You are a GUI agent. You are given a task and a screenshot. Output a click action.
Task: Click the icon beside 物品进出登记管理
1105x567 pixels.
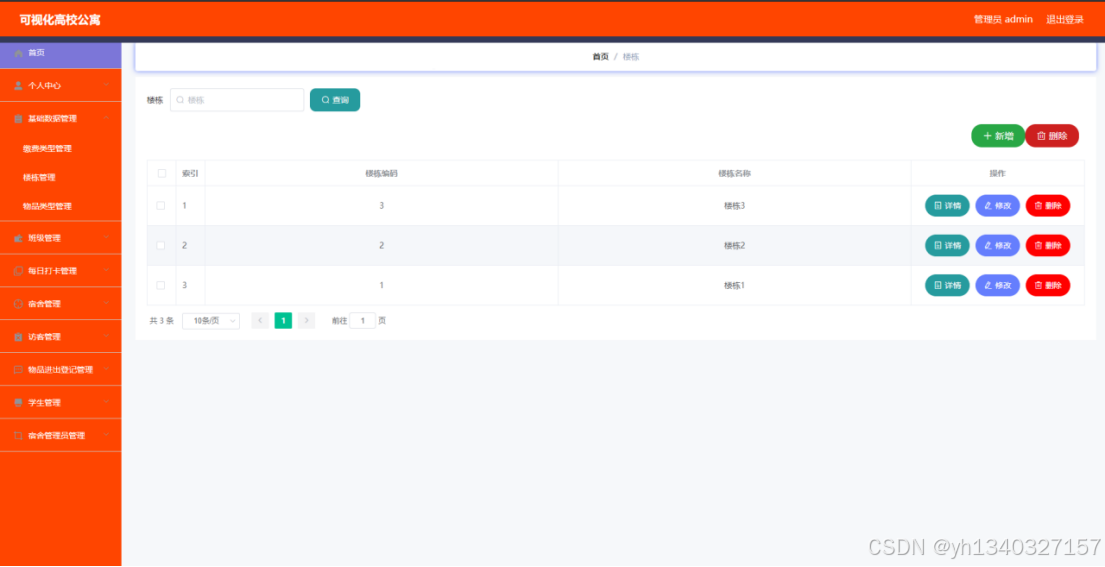click(x=18, y=369)
